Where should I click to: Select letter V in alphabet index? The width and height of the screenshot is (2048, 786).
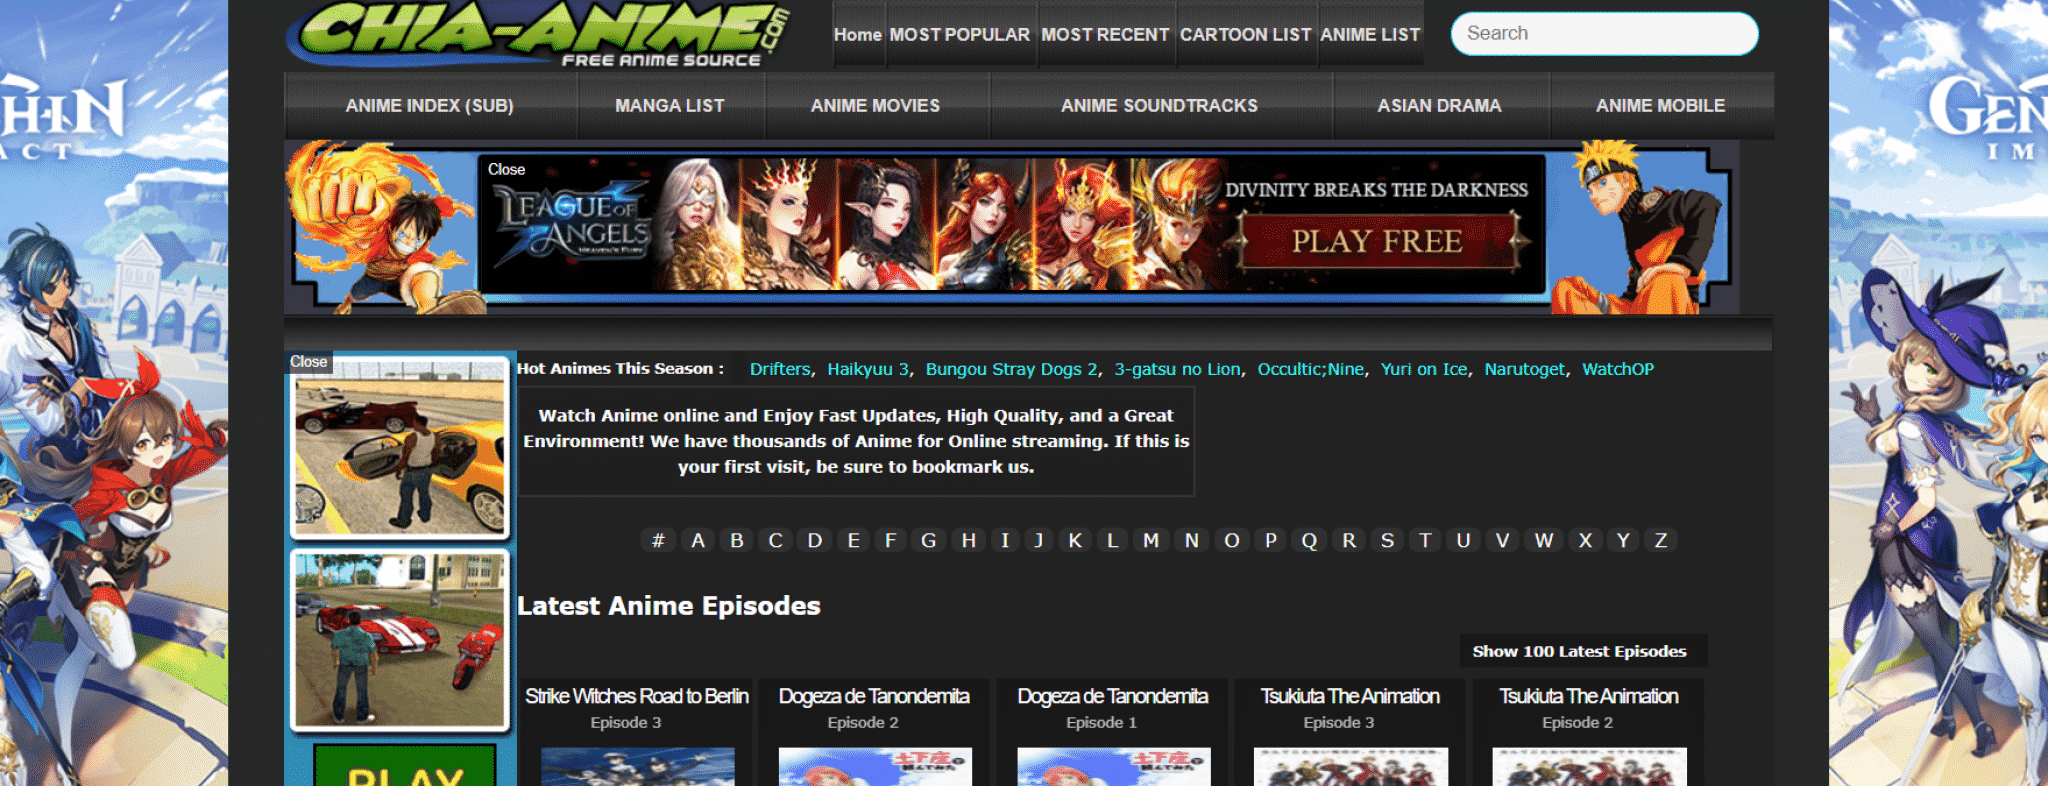click(x=1502, y=540)
